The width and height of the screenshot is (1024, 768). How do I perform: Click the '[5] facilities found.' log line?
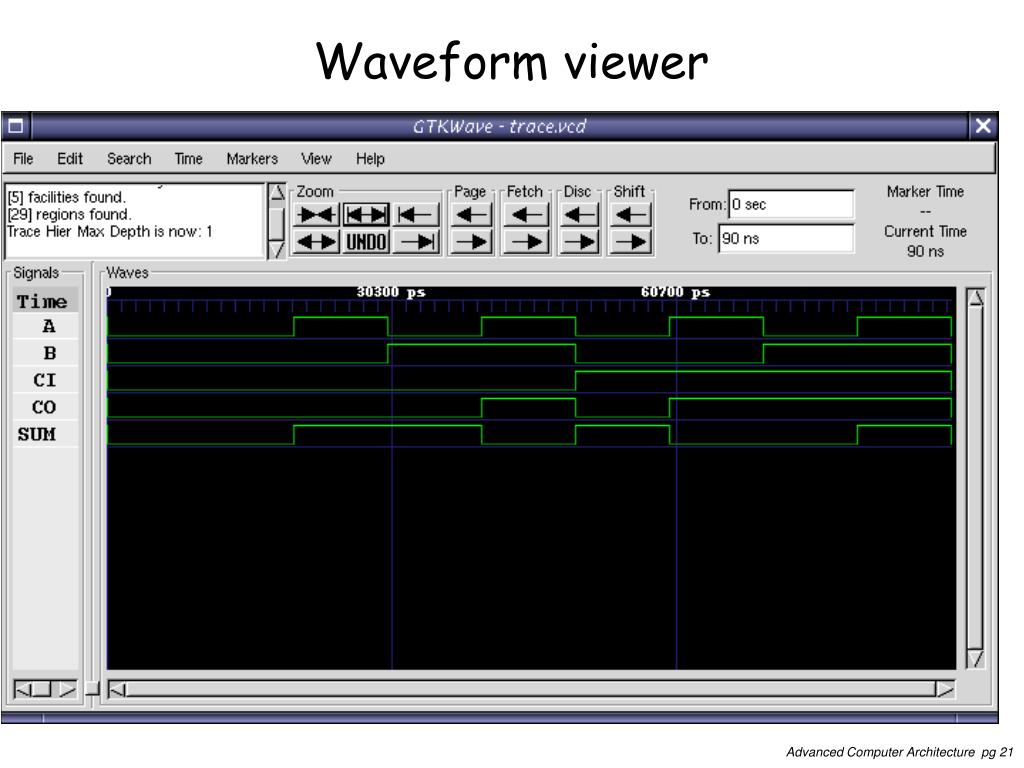pyautogui.click(x=66, y=197)
